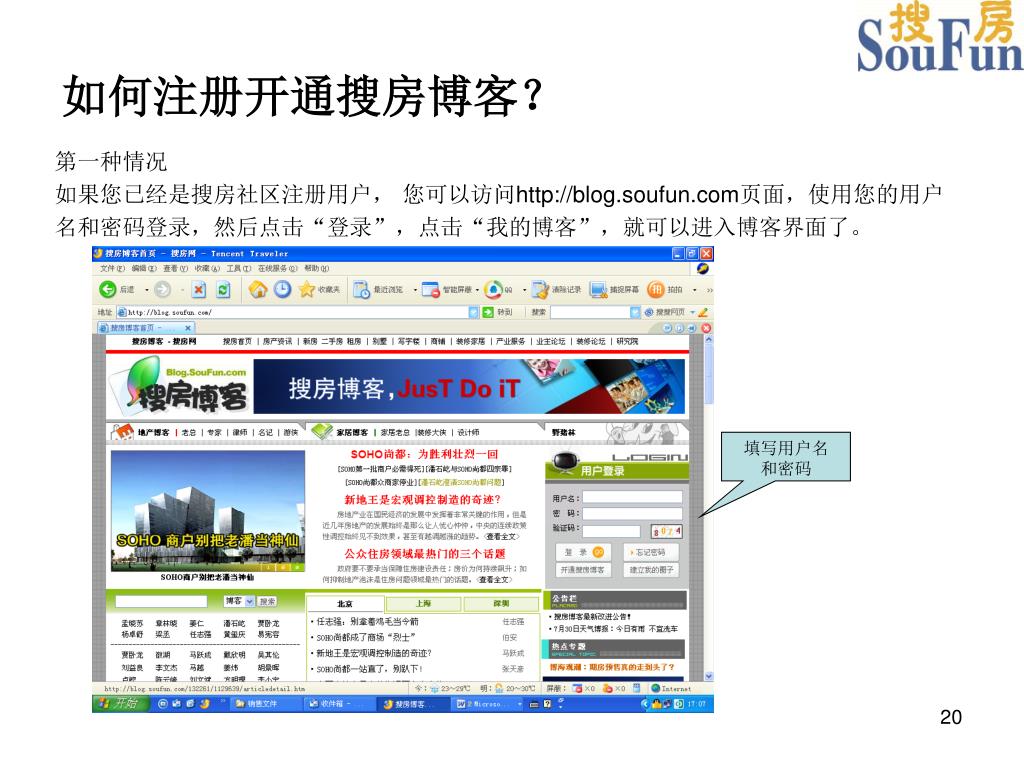Open the address bar dropdown arrow
This screenshot has height=768, width=1024.
pyautogui.click(x=473, y=312)
